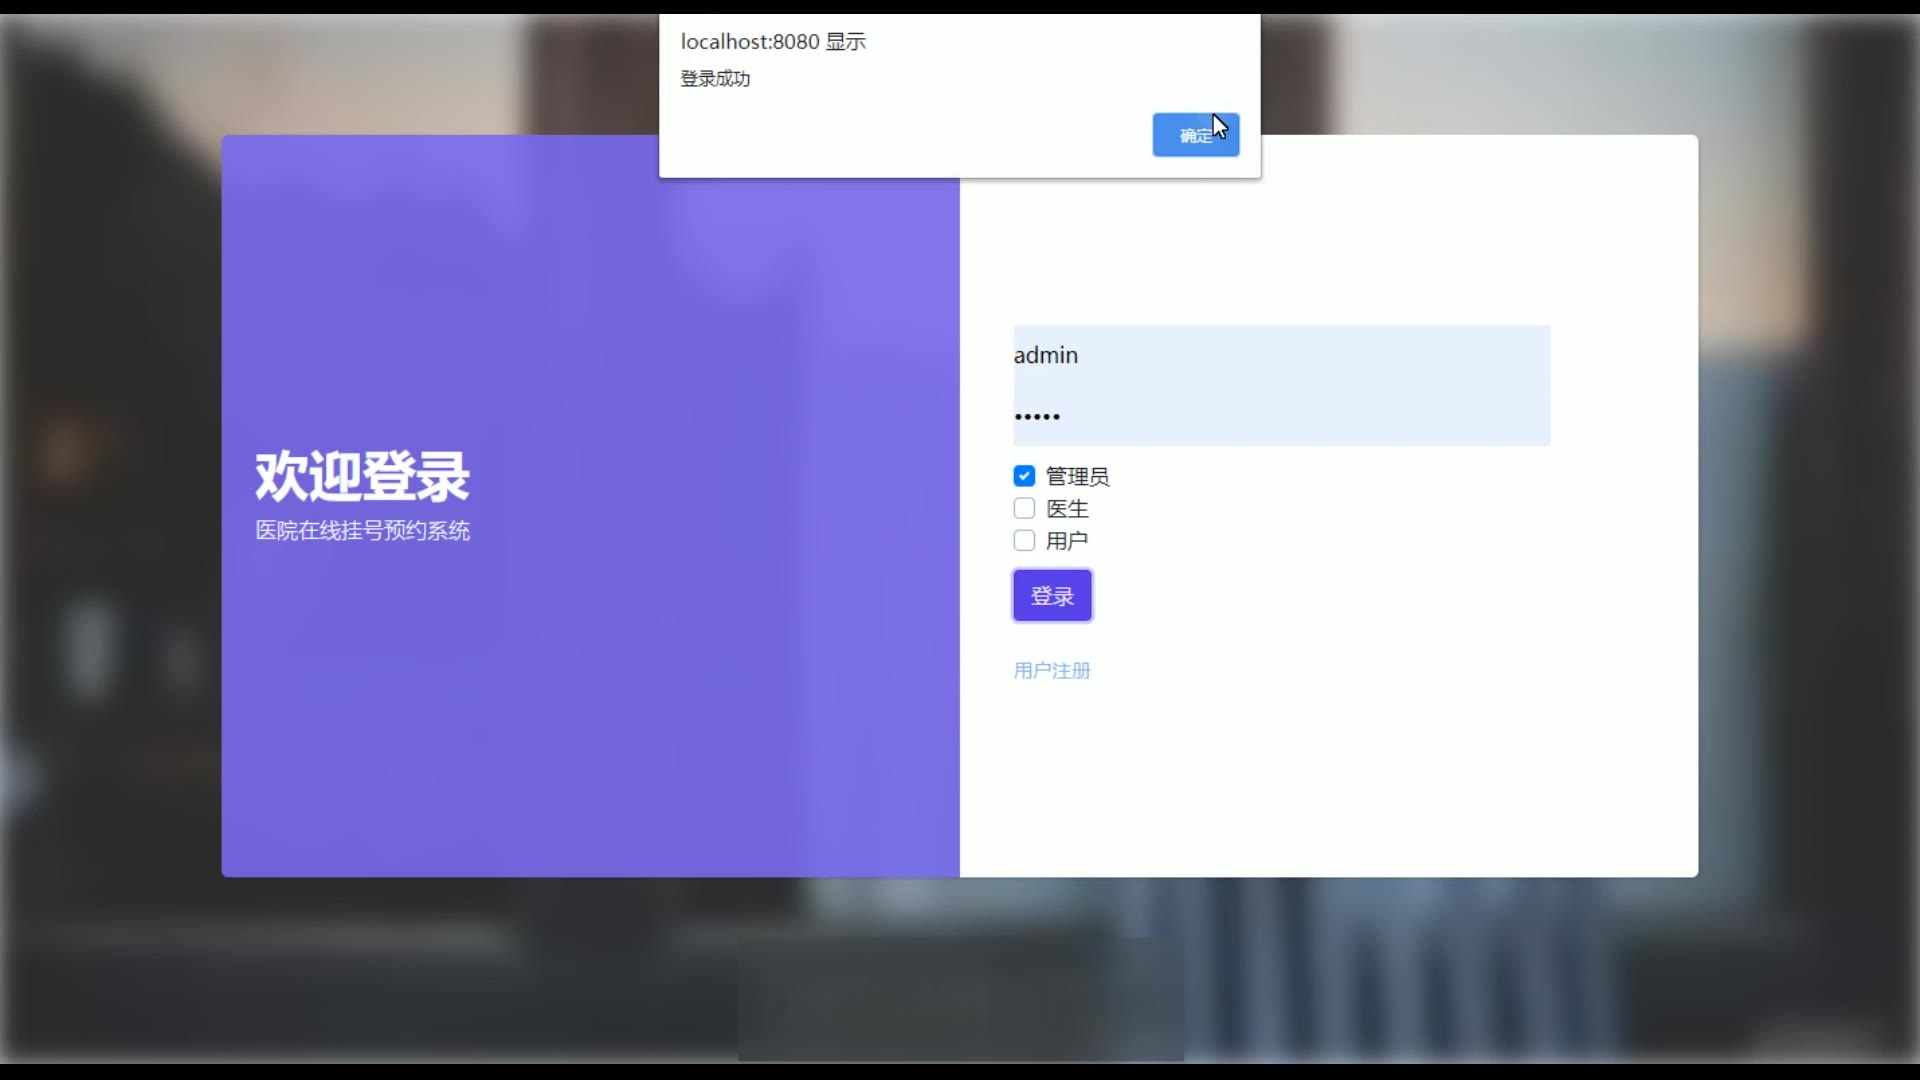Click the localhost:8080 显示 alert title
Image resolution: width=1920 pixels, height=1080 pixels.
point(773,41)
